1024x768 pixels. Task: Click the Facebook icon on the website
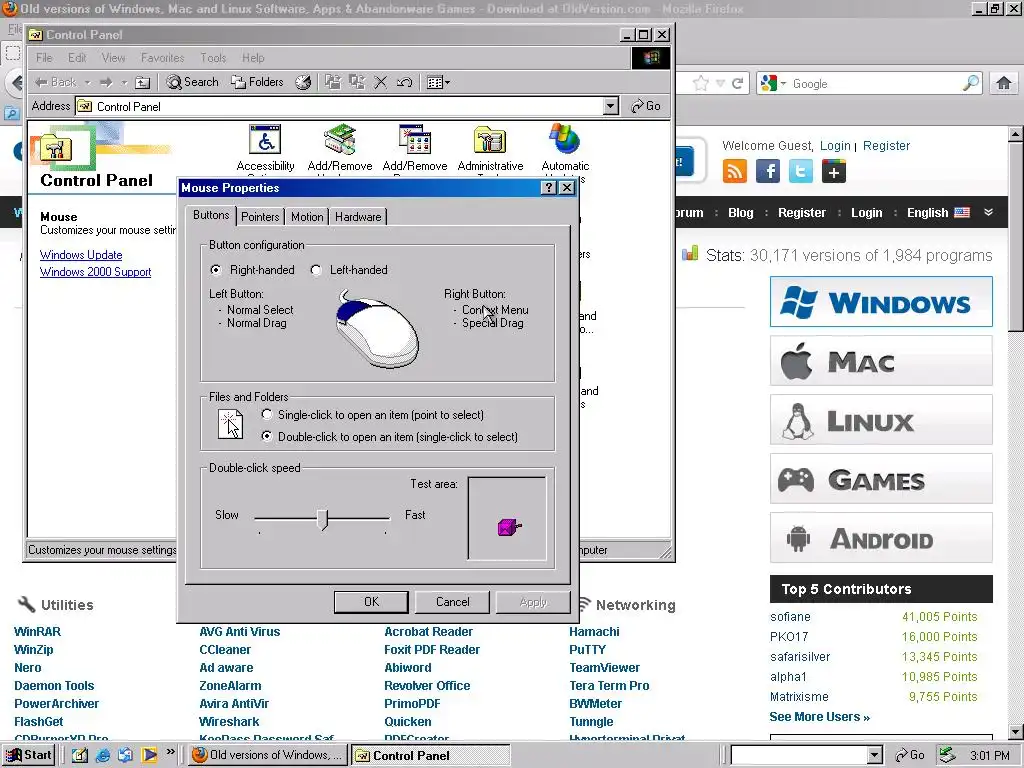coord(768,172)
